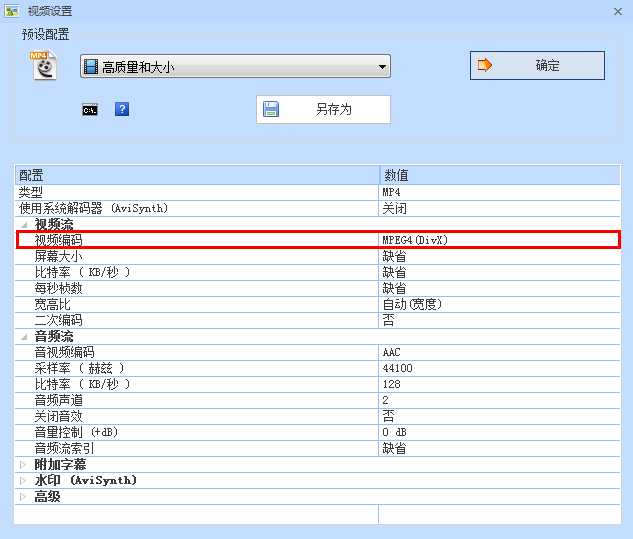Screen dimensions: 633x539
Task: Click the AAC audio codec value
Action: pyautogui.click(x=499, y=352)
